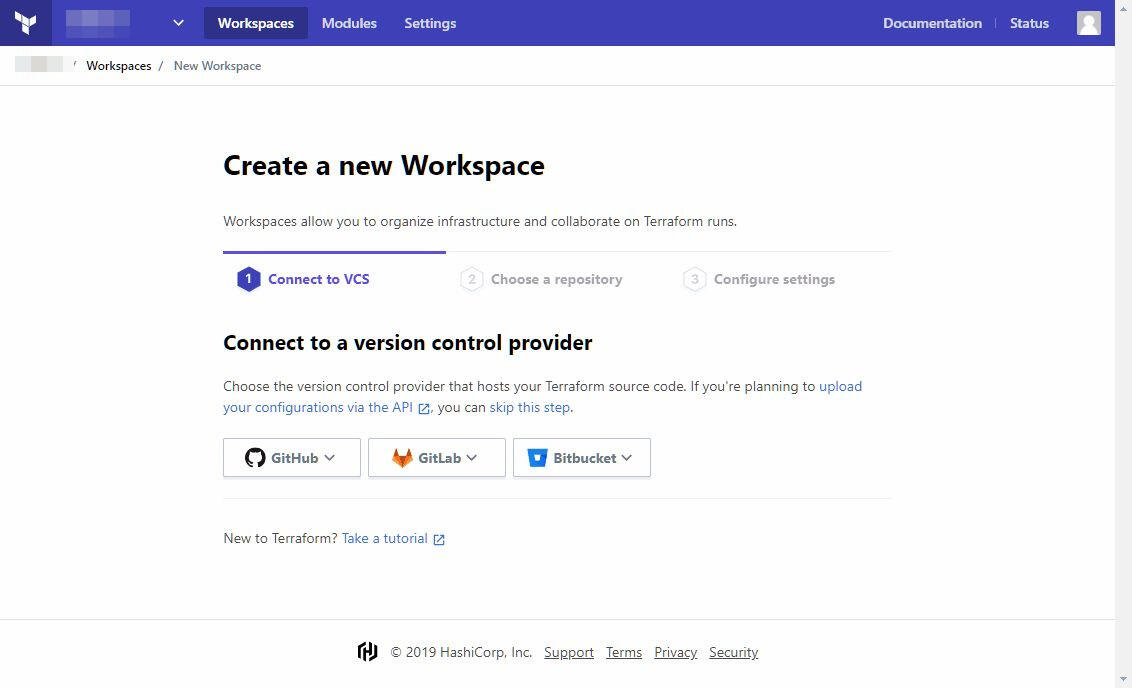Click the GitLab fox icon
Image resolution: width=1132 pixels, height=688 pixels.
[402, 458]
